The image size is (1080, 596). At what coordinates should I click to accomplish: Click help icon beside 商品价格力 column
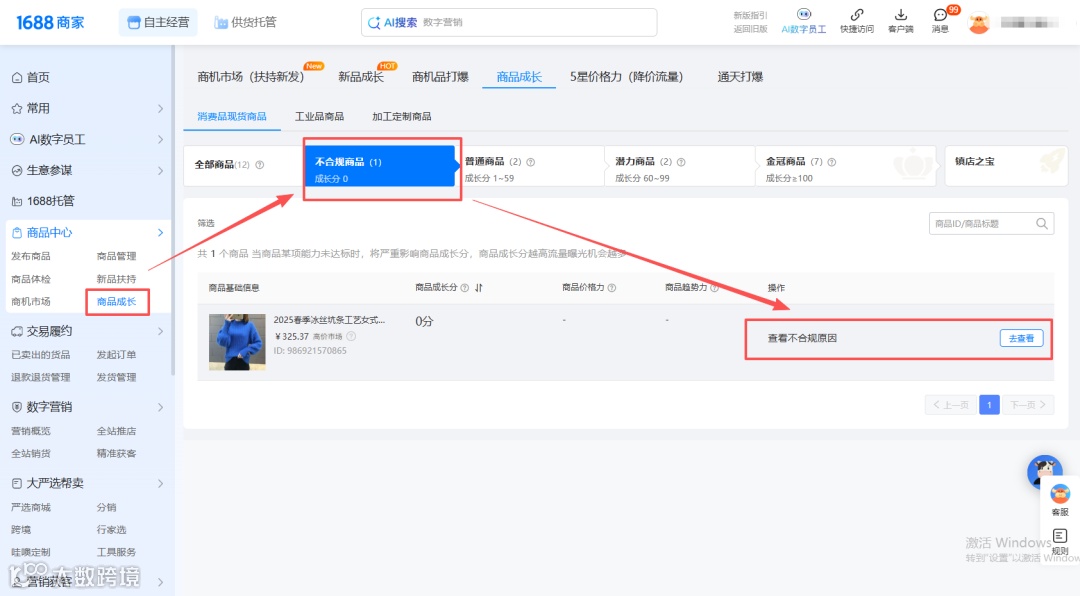(612, 288)
